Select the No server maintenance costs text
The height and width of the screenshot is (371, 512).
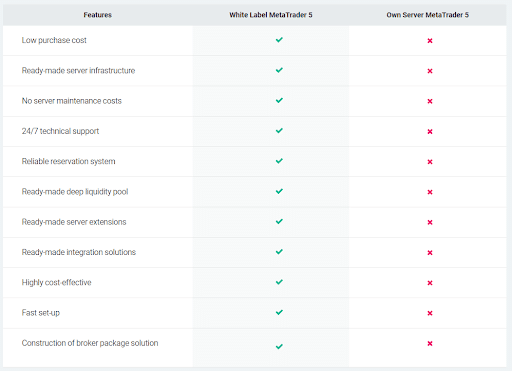(x=72, y=101)
